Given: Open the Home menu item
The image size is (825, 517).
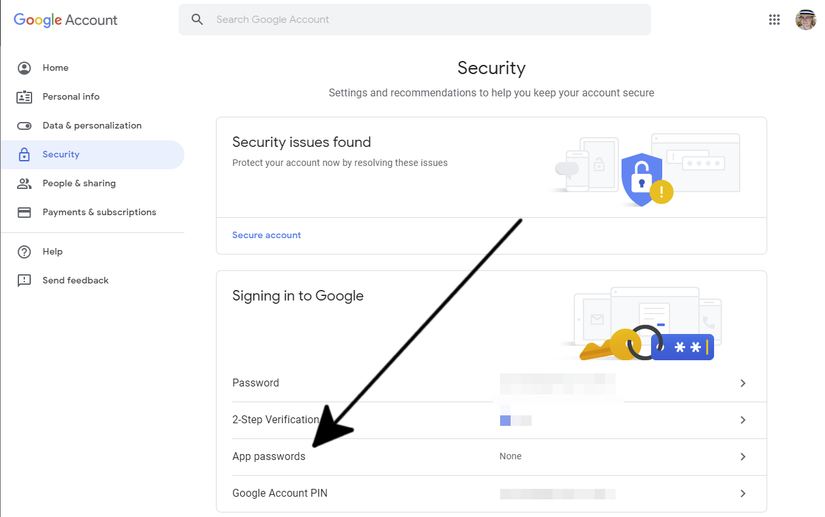Looking at the screenshot, I should [x=55, y=68].
